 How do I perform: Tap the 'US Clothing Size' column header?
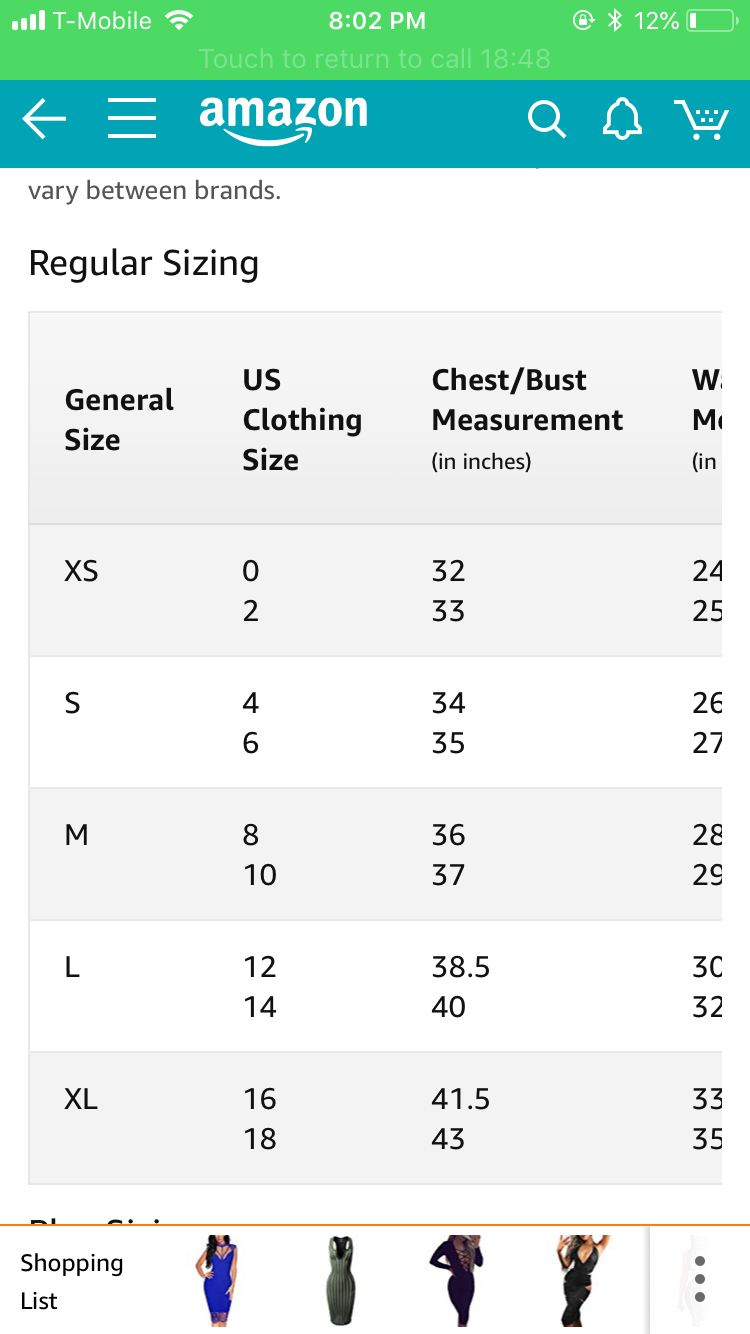point(301,420)
